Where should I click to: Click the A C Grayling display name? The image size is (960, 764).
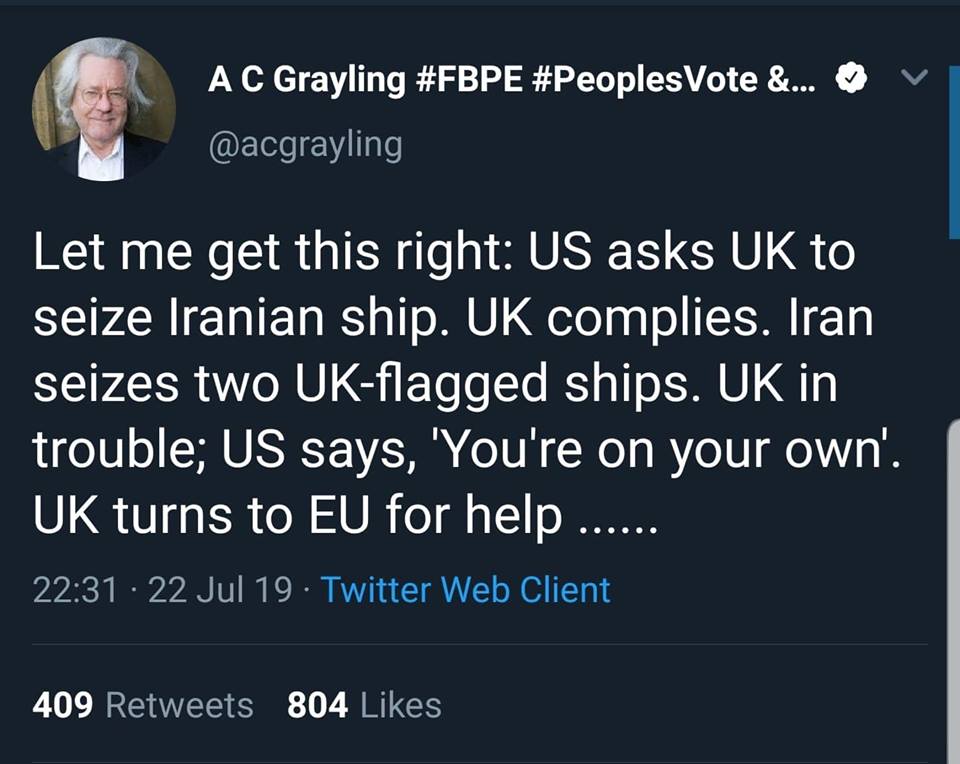coord(306,80)
